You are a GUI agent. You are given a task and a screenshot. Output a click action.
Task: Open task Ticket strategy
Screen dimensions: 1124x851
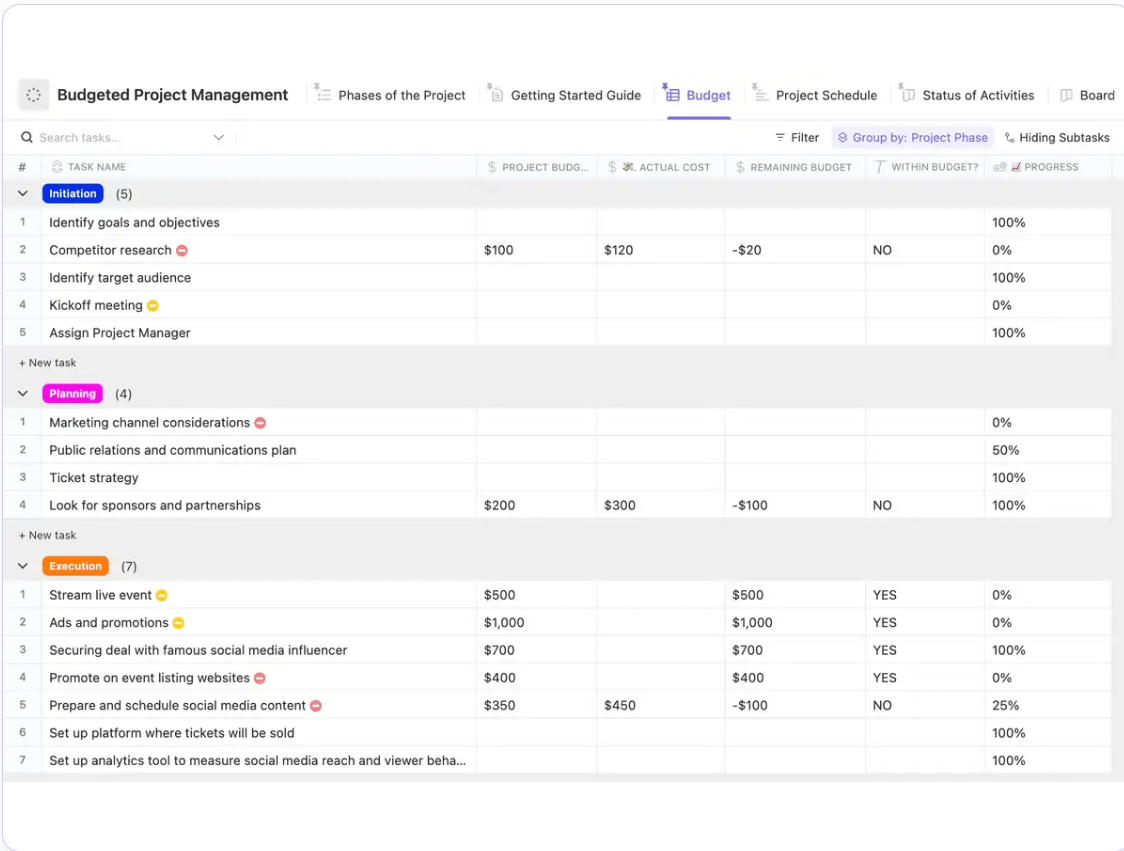coord(94,477)
